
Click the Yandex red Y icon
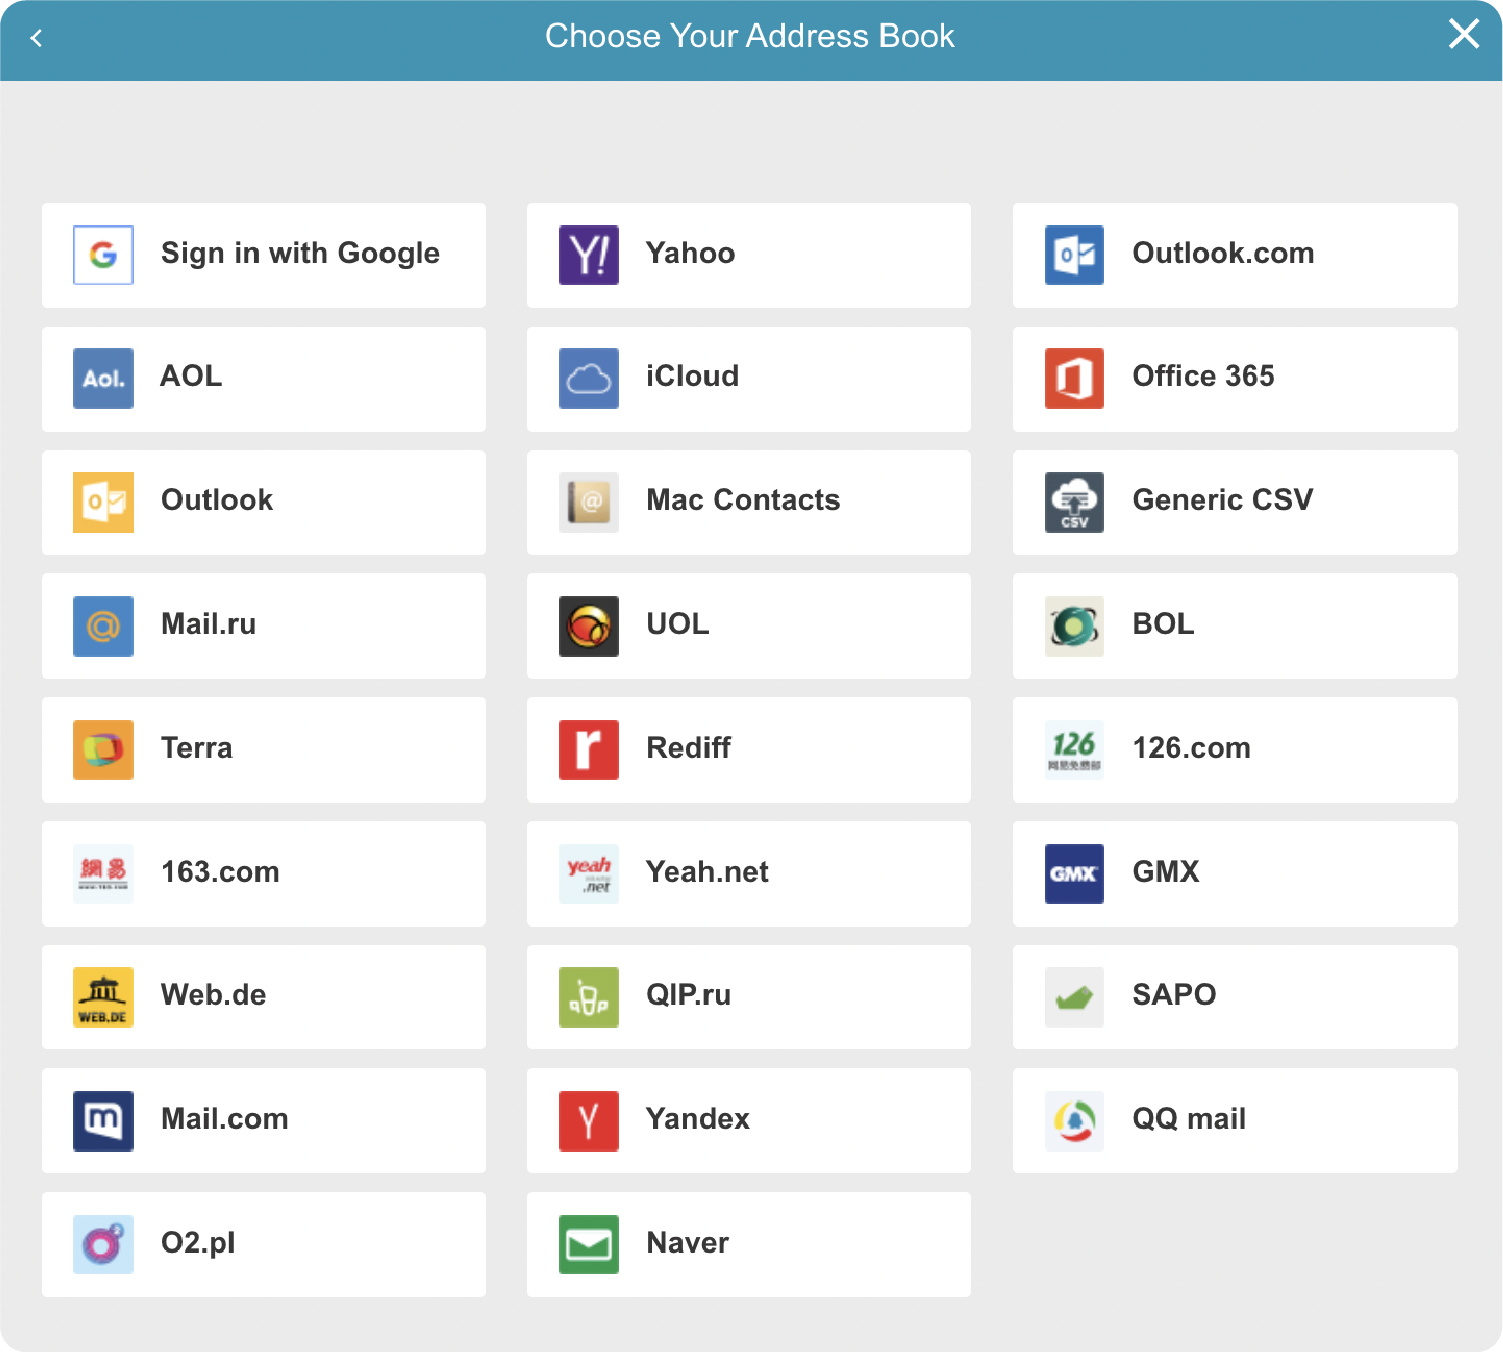[x=589, y=1121]
